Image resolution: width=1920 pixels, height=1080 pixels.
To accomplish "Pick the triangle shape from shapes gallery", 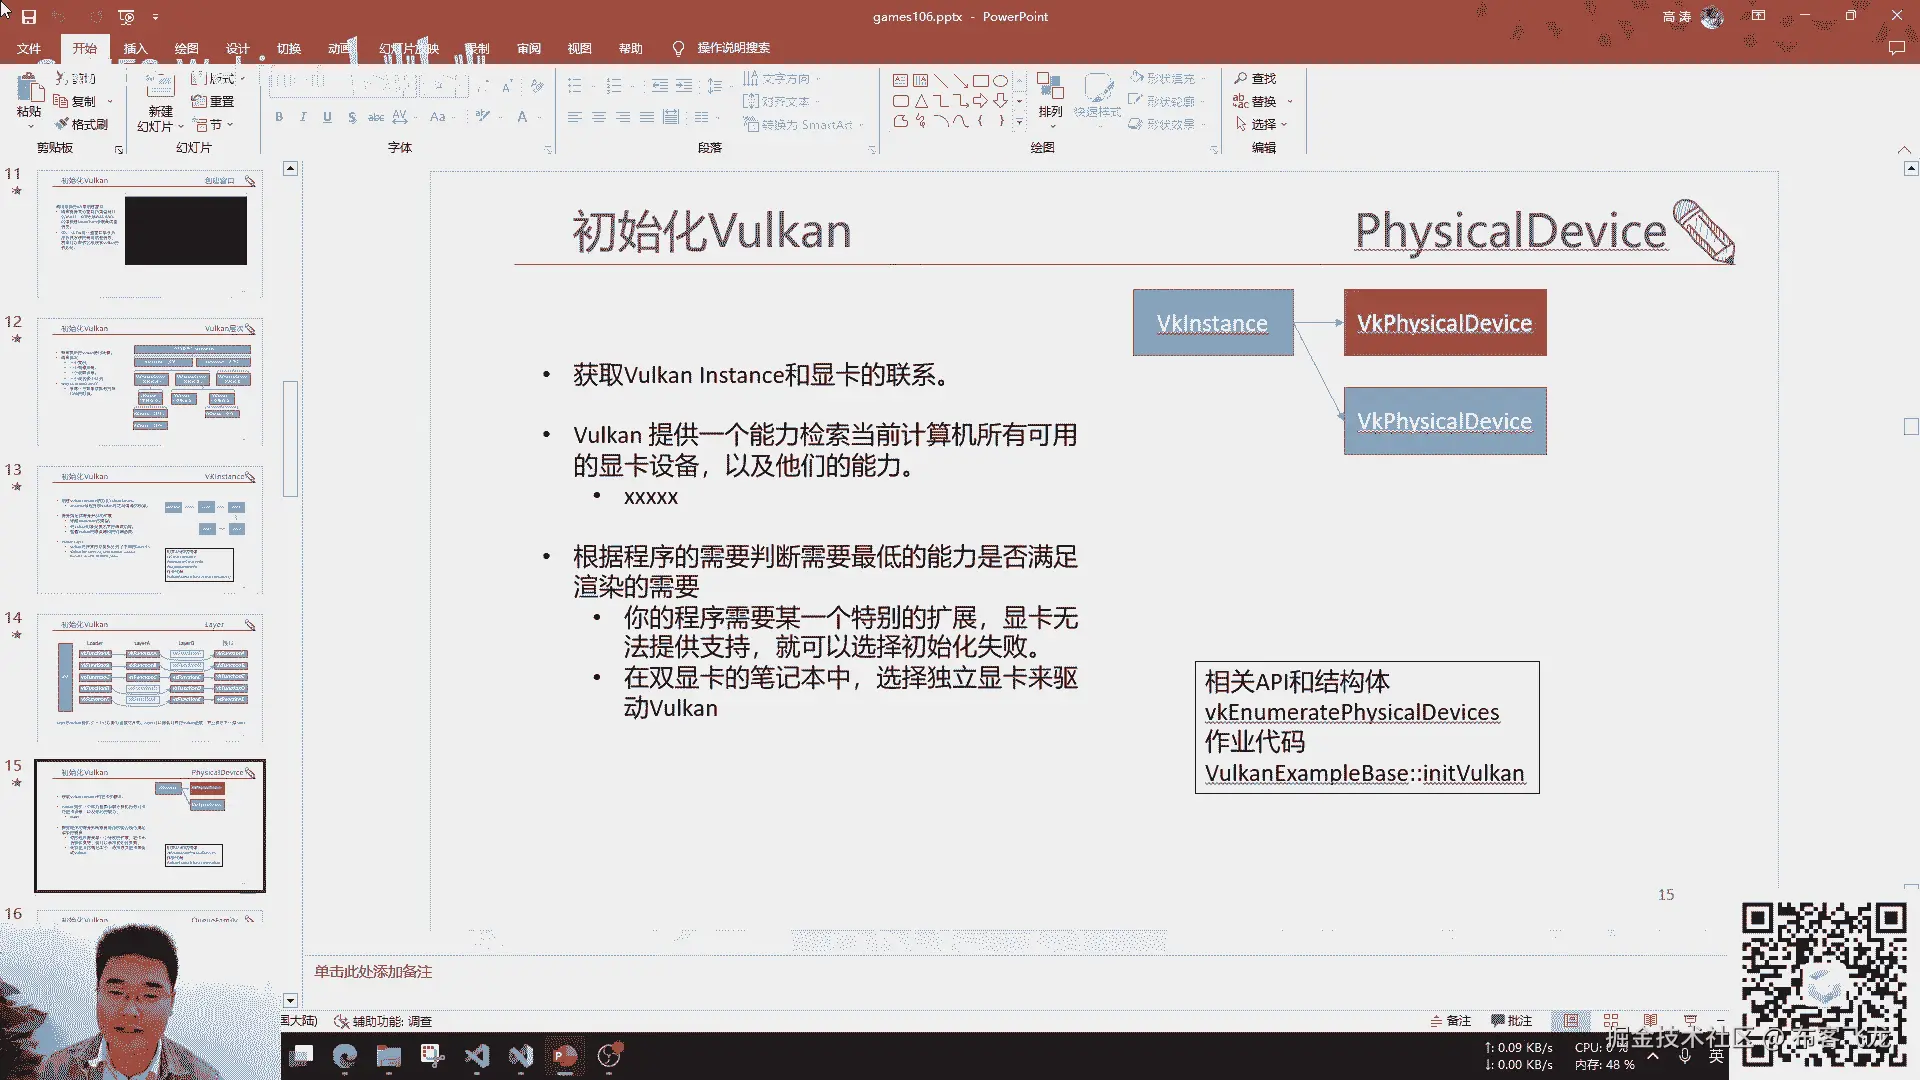I will click(x=921, y=101).
